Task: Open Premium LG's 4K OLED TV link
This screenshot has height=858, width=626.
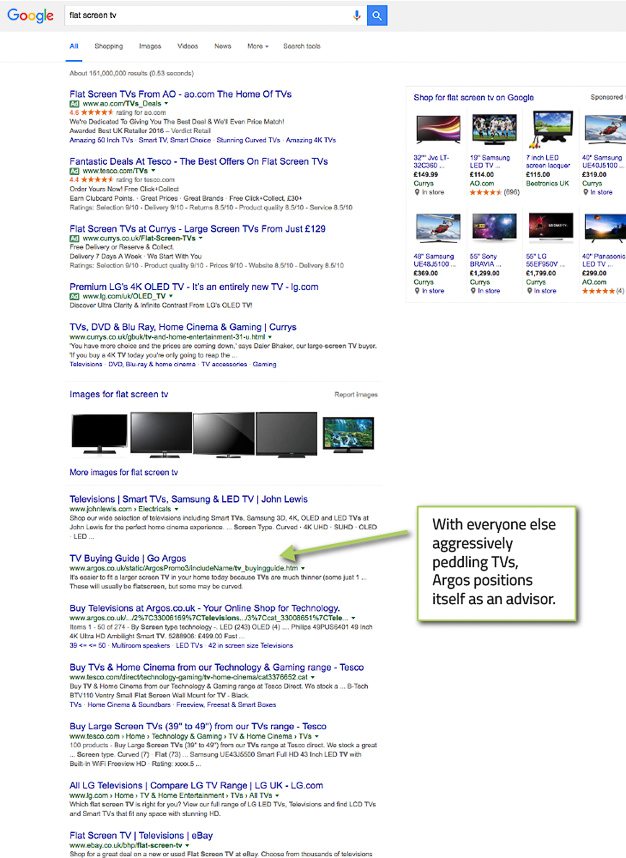Action: click(194, 287)
